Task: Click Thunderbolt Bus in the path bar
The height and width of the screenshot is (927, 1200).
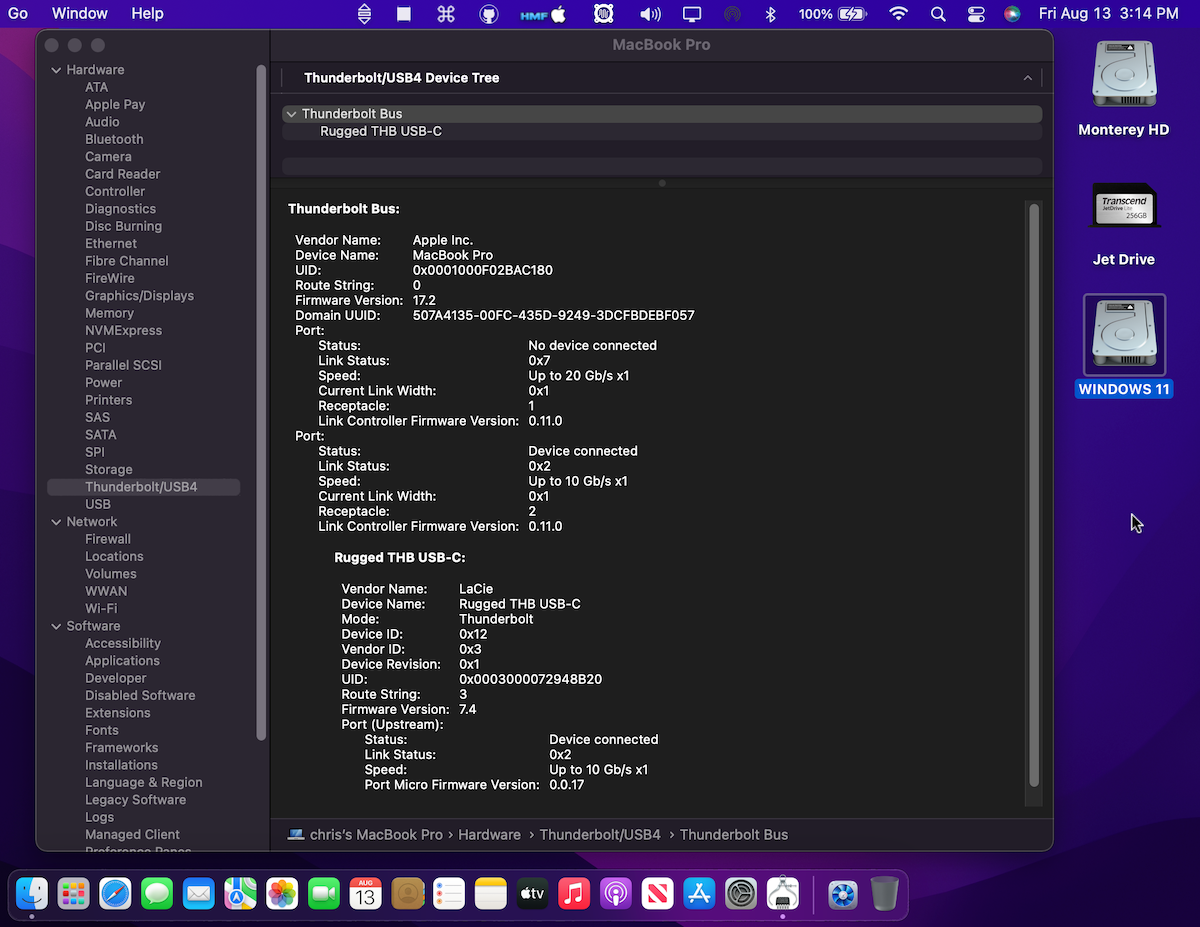Action: (x=734, y=834)
